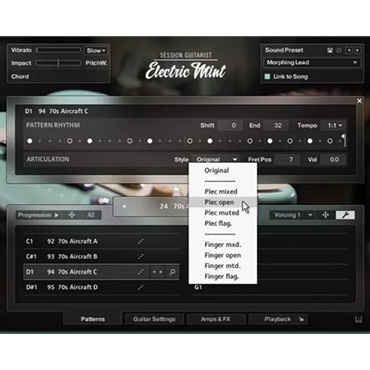Pick Finger flag. from the menu
The height and width of the screenshot is (370, 370).
[x=222, y=277]
